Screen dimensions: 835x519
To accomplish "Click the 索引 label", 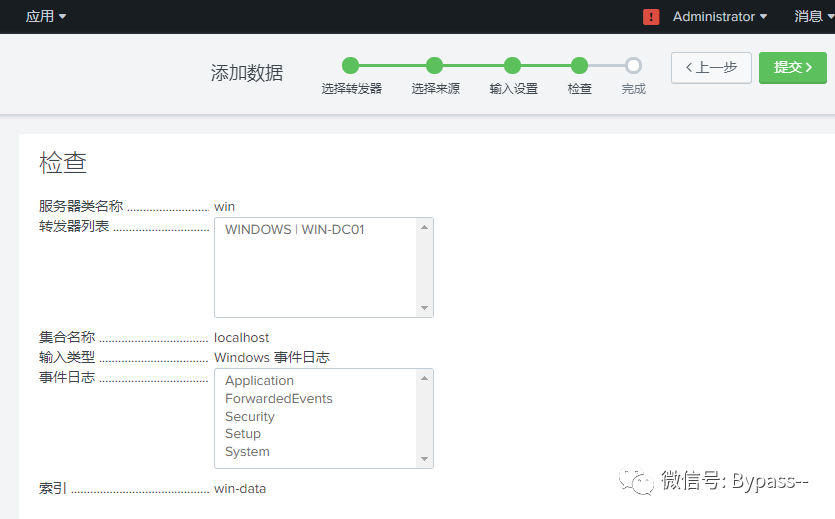I will 53,488.
